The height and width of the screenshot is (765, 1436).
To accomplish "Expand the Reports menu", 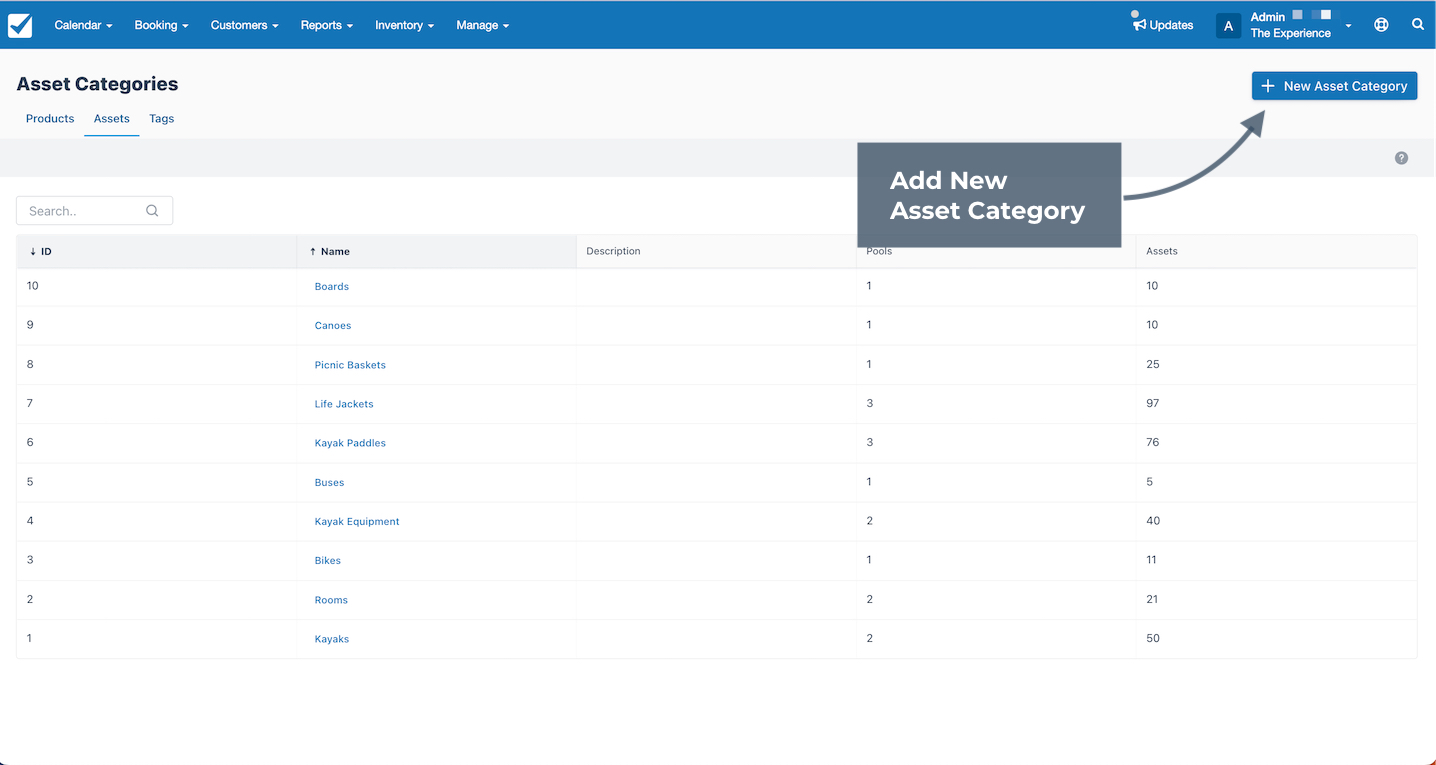I will 326,25.
